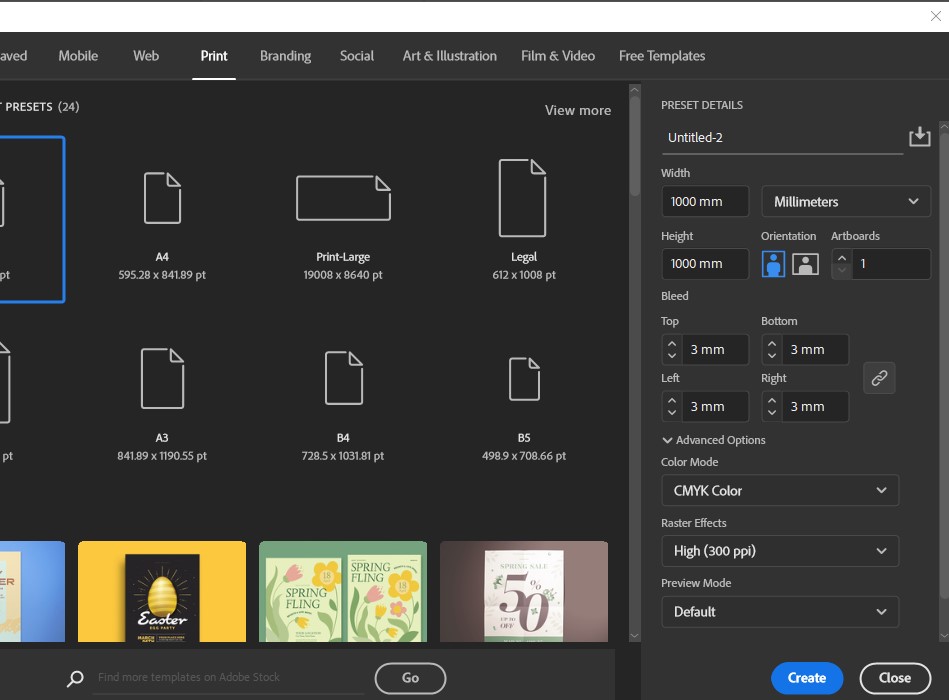
Task: Click the Create button
Action: 807,678
